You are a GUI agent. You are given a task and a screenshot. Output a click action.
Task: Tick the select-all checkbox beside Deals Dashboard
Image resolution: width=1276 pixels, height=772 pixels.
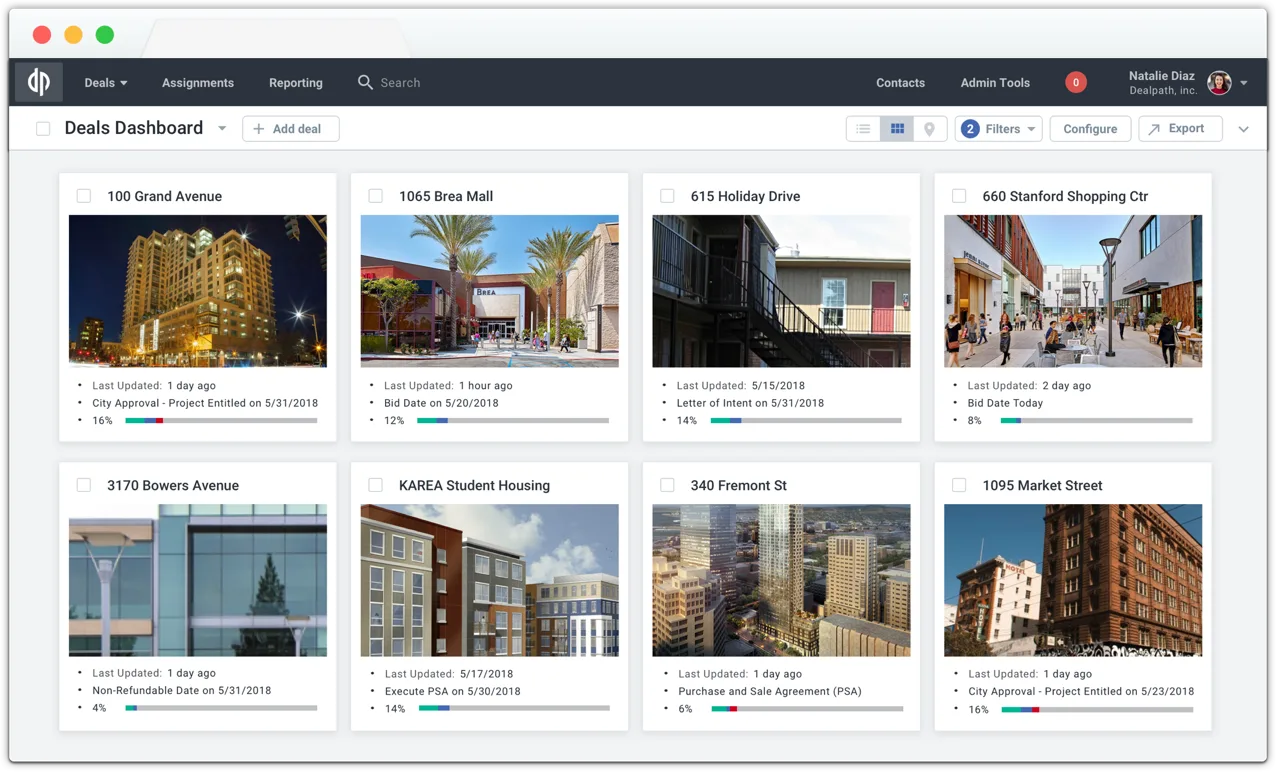(41, 128)
